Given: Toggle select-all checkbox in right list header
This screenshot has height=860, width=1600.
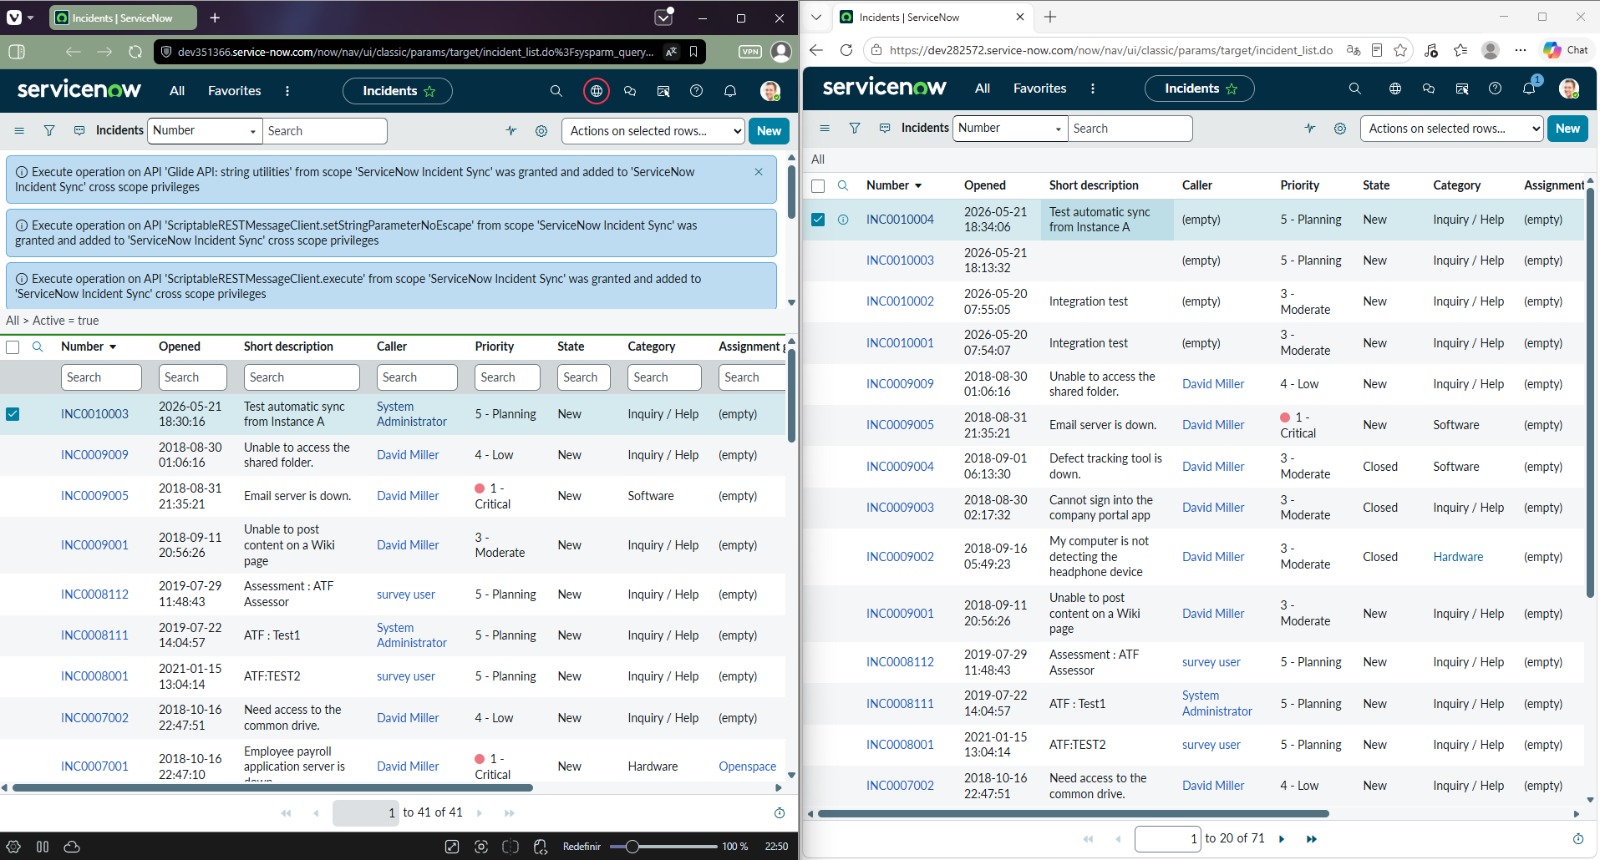Looking at the screenshot, I should (818, 186).
